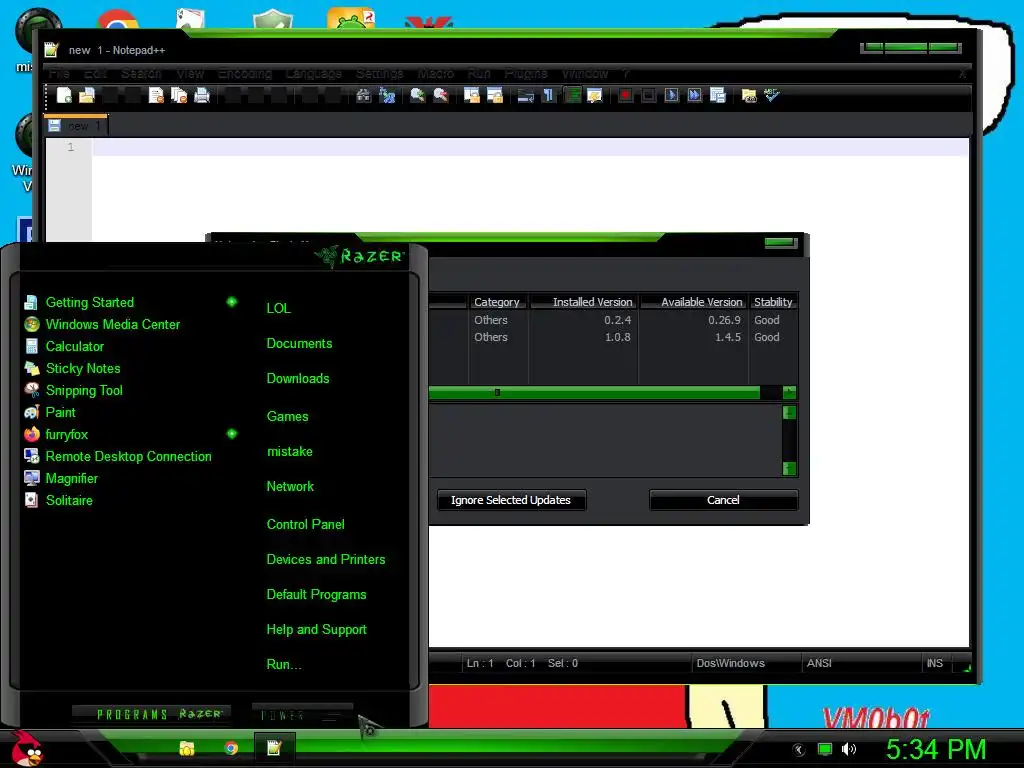Toggle Synchronize Vertical Scrolling icon

coord(472,95)
